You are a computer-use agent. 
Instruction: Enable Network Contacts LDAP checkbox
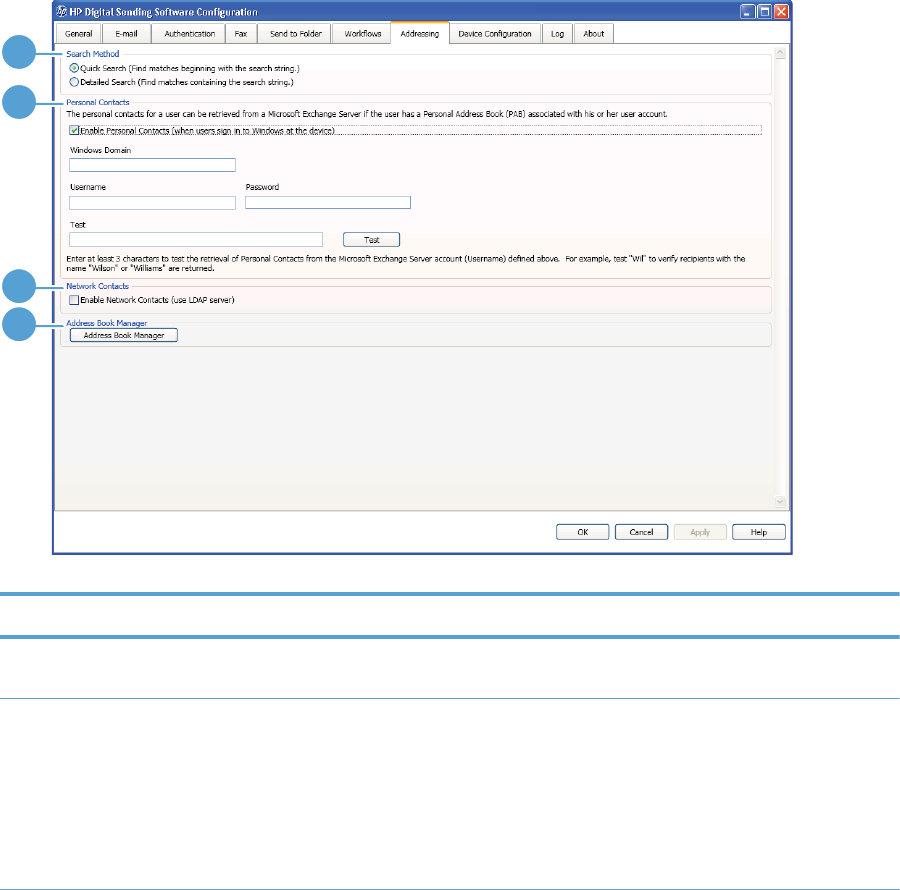pyautogui.click(x=74, y=300)
